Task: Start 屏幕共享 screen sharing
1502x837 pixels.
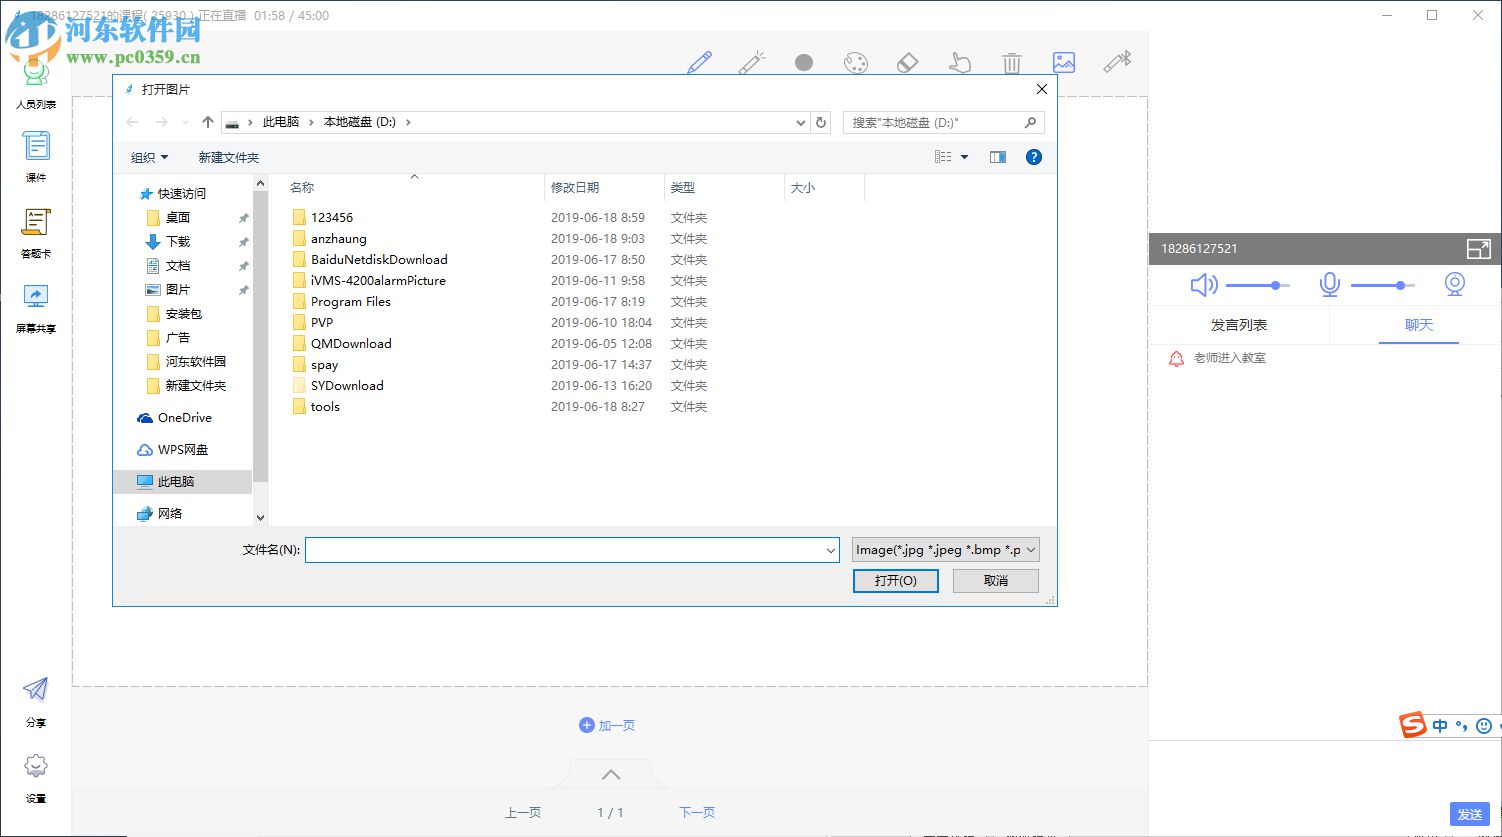Action: (36, 308)
